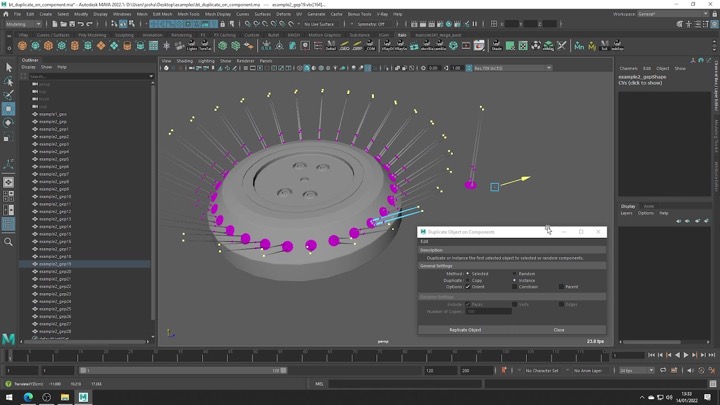Select the arrow Select tool in toolbox

click(9, 68)
